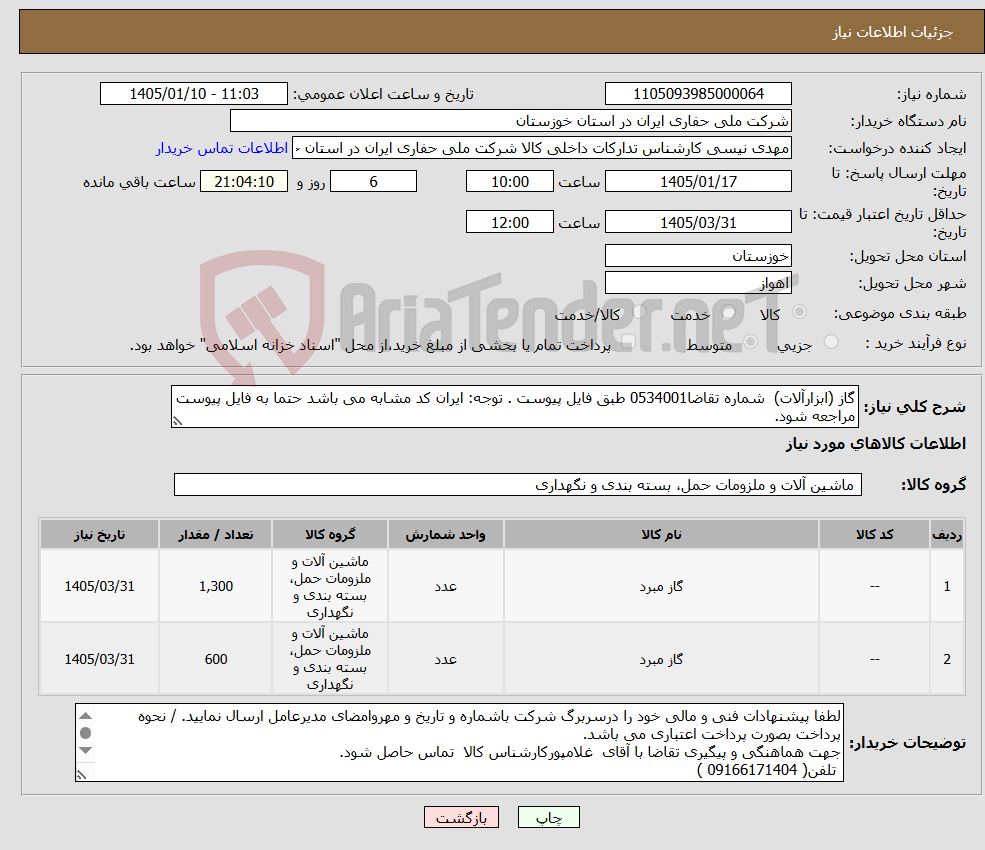
Task: Click quantity 1,300 cell
Action: 215,587
